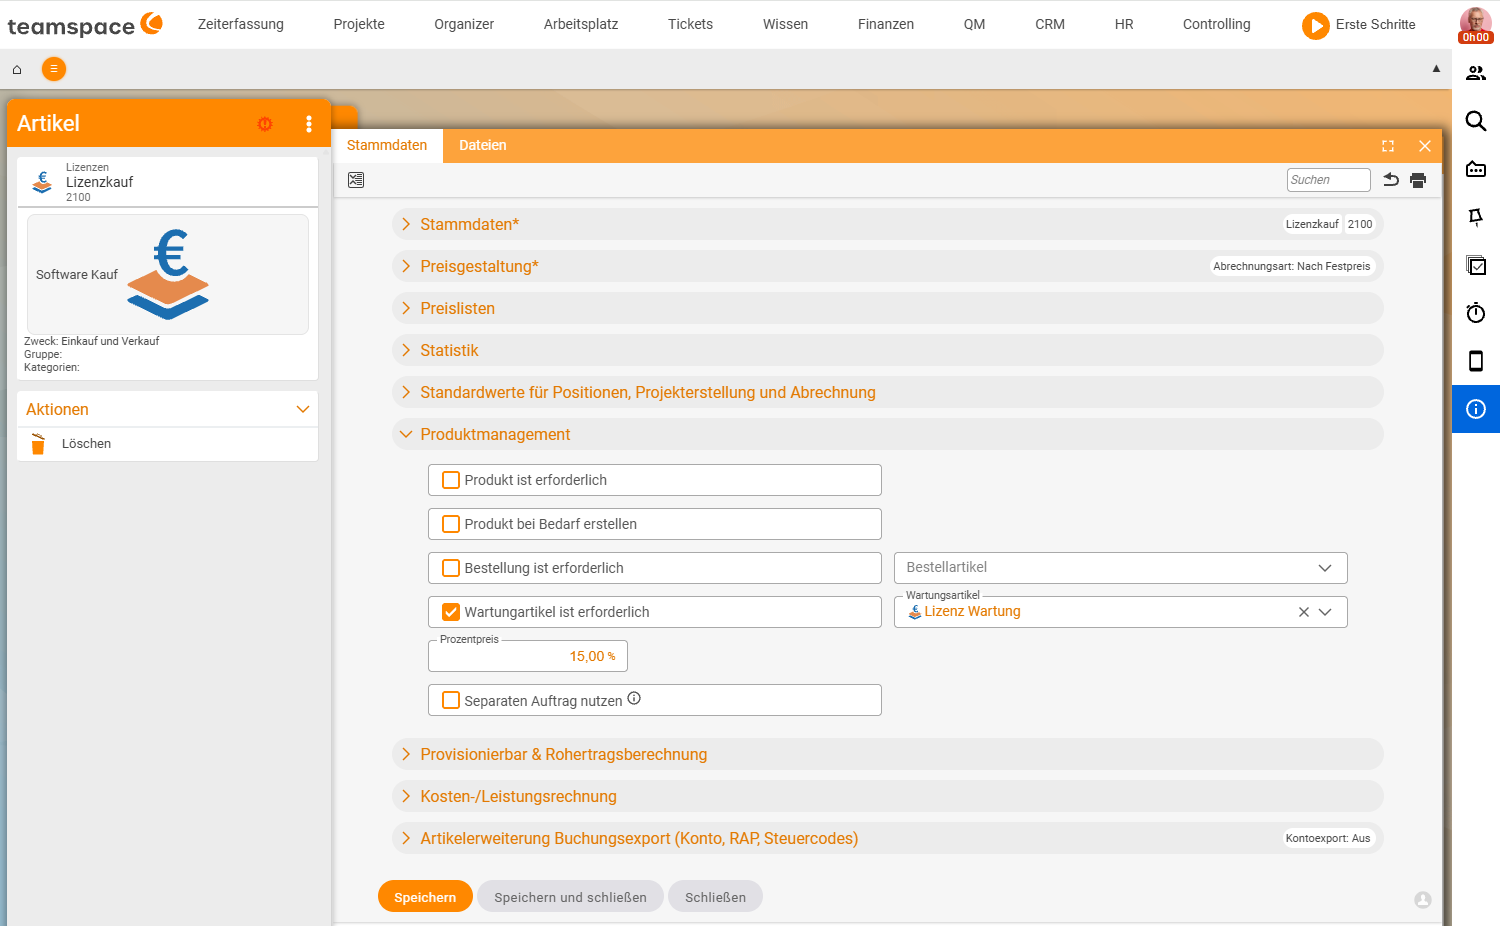Click the trash icon beside Löschen
This screenshot has width=1500, height=926.
coord(38,444)
